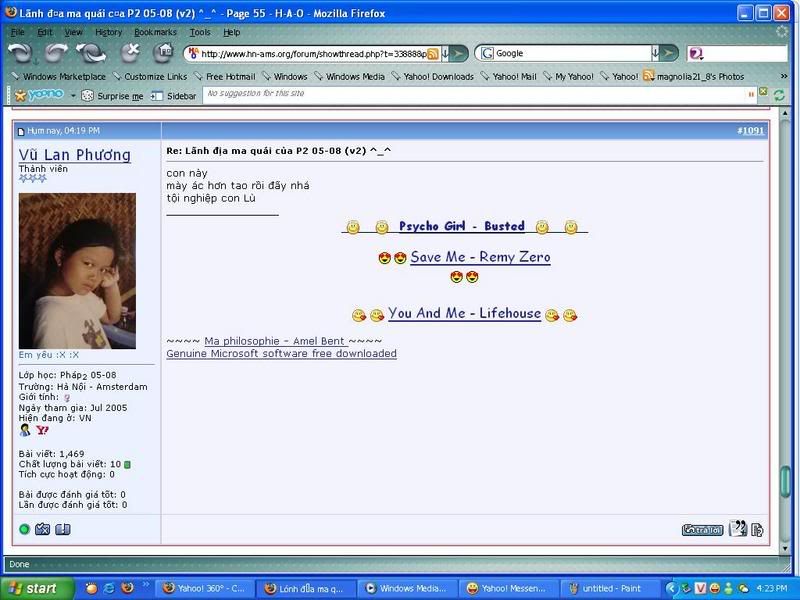Toggle the Yoono Sidebar button
Image resolution: width=800 pixels, height=600 pixels.
point(173,95)
